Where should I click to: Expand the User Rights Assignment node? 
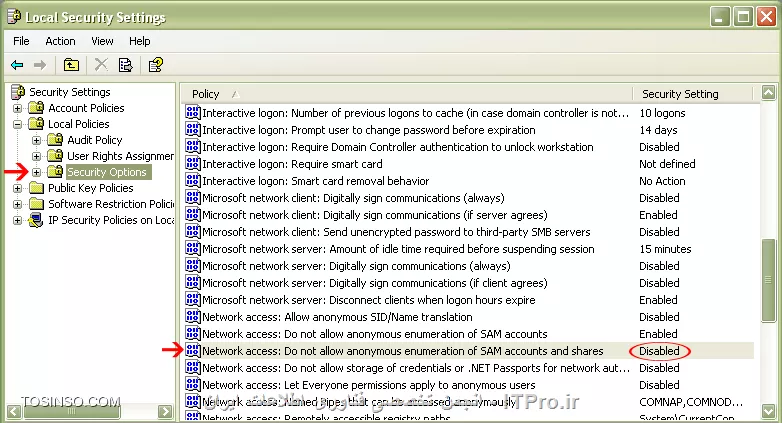click(x=36, y=156)
